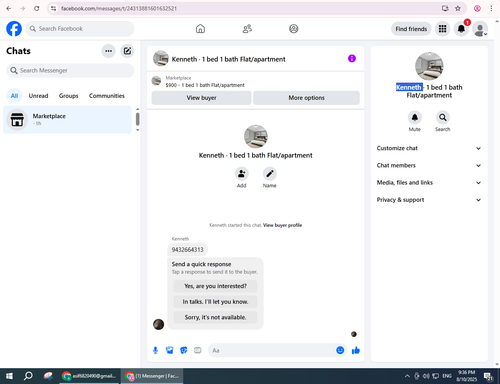Choose a GIF icon in composer

(198, 350)
